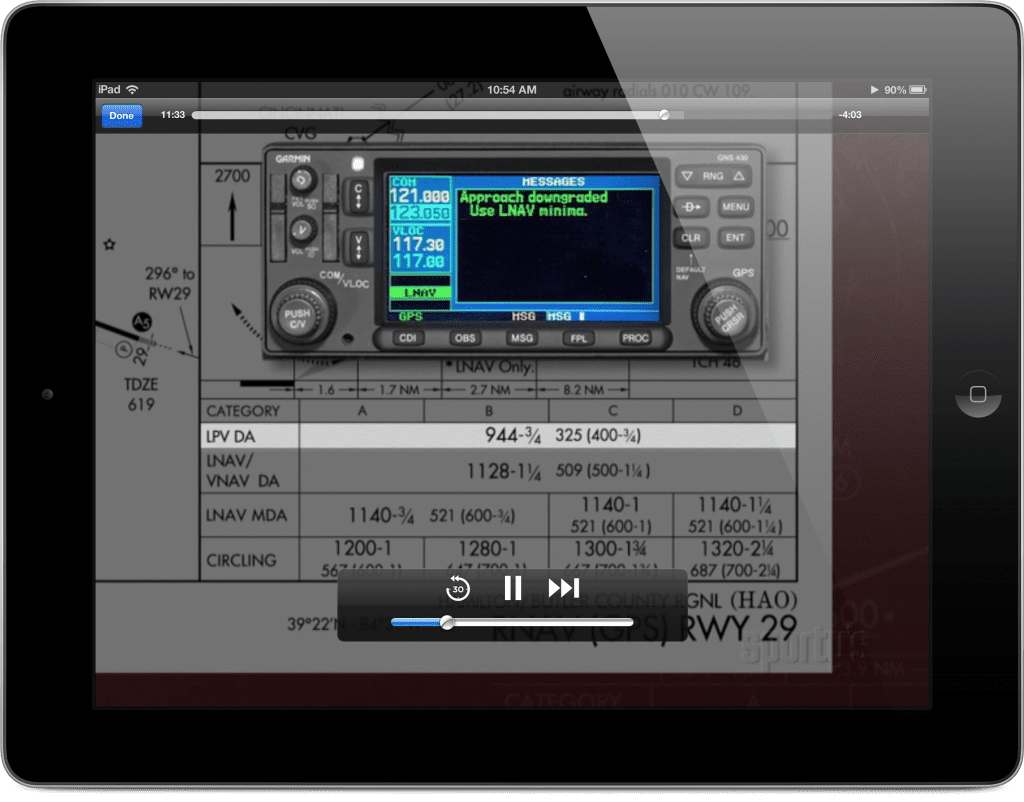Click the 'Use LNAV minima.' message line
This screenshot has height=802, width=1024.
tap(528, 211)
